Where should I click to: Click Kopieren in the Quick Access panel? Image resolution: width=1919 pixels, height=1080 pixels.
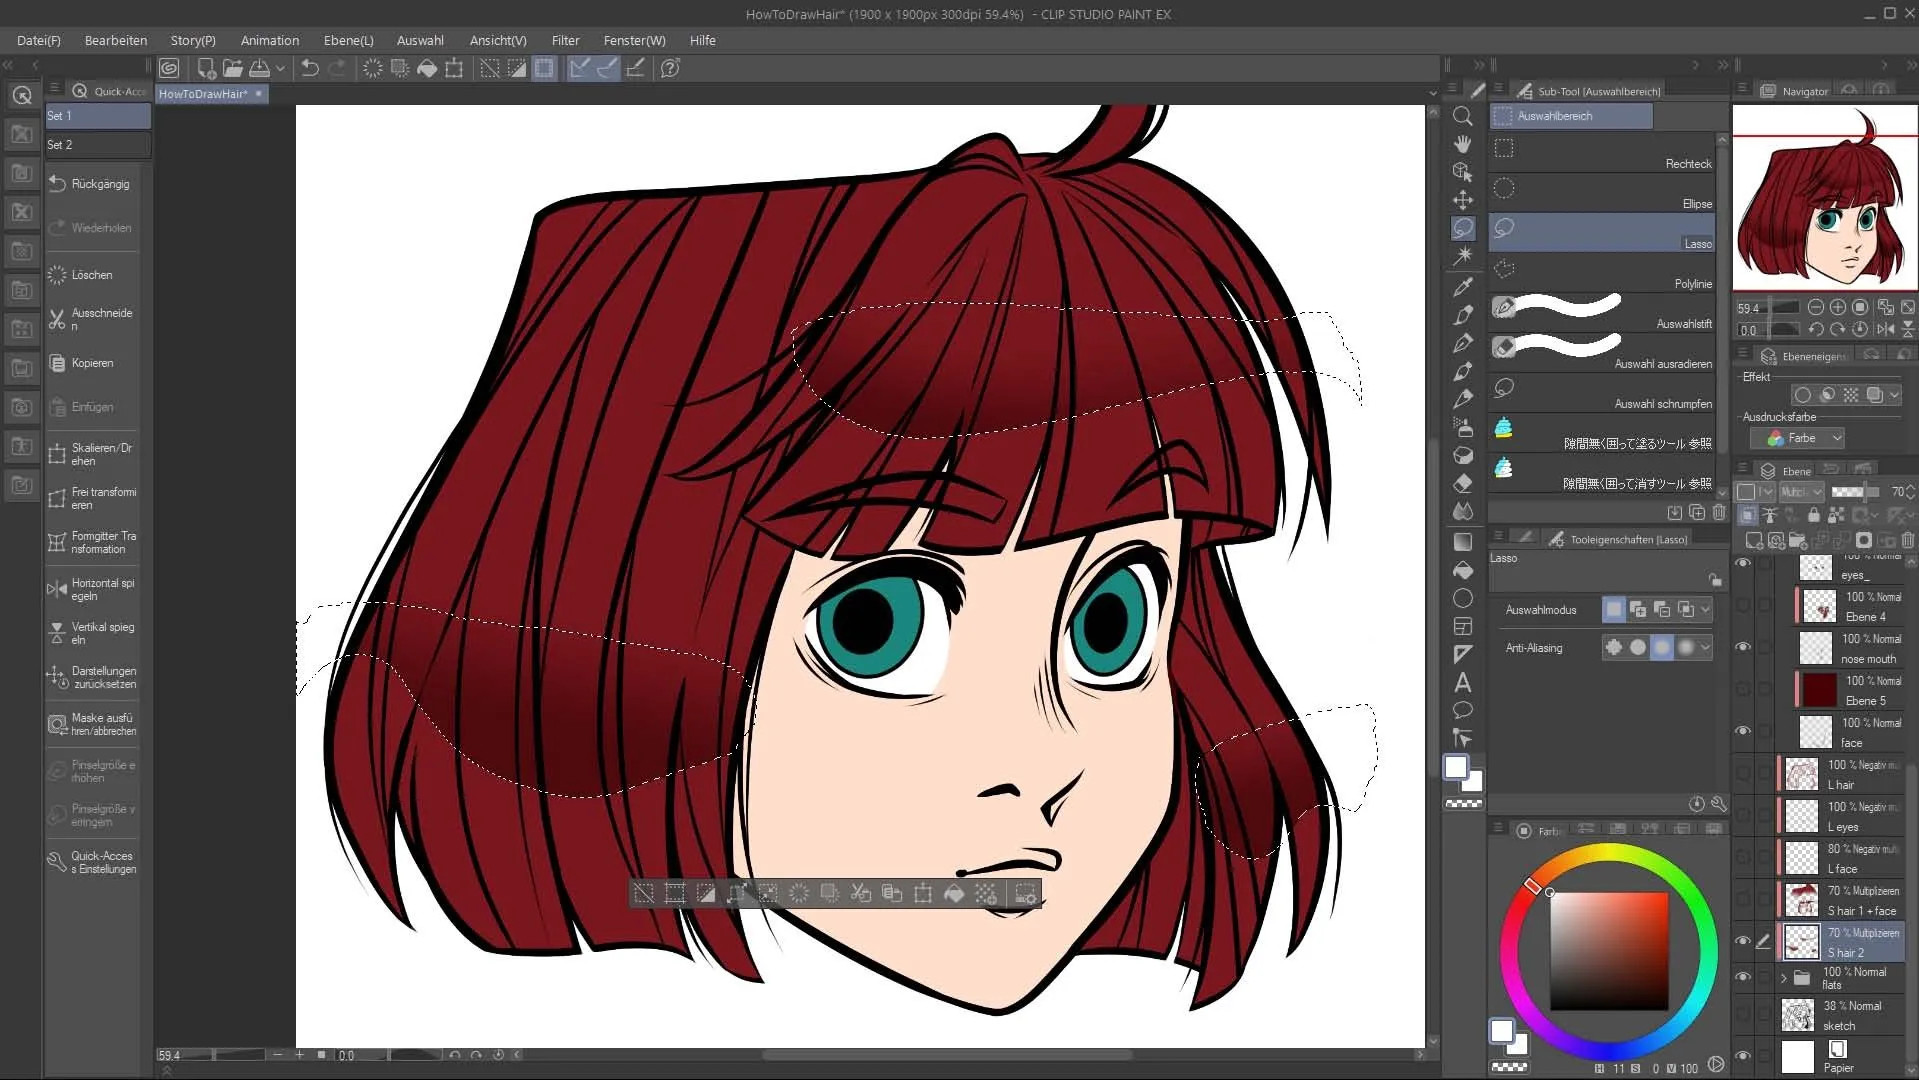92,363
